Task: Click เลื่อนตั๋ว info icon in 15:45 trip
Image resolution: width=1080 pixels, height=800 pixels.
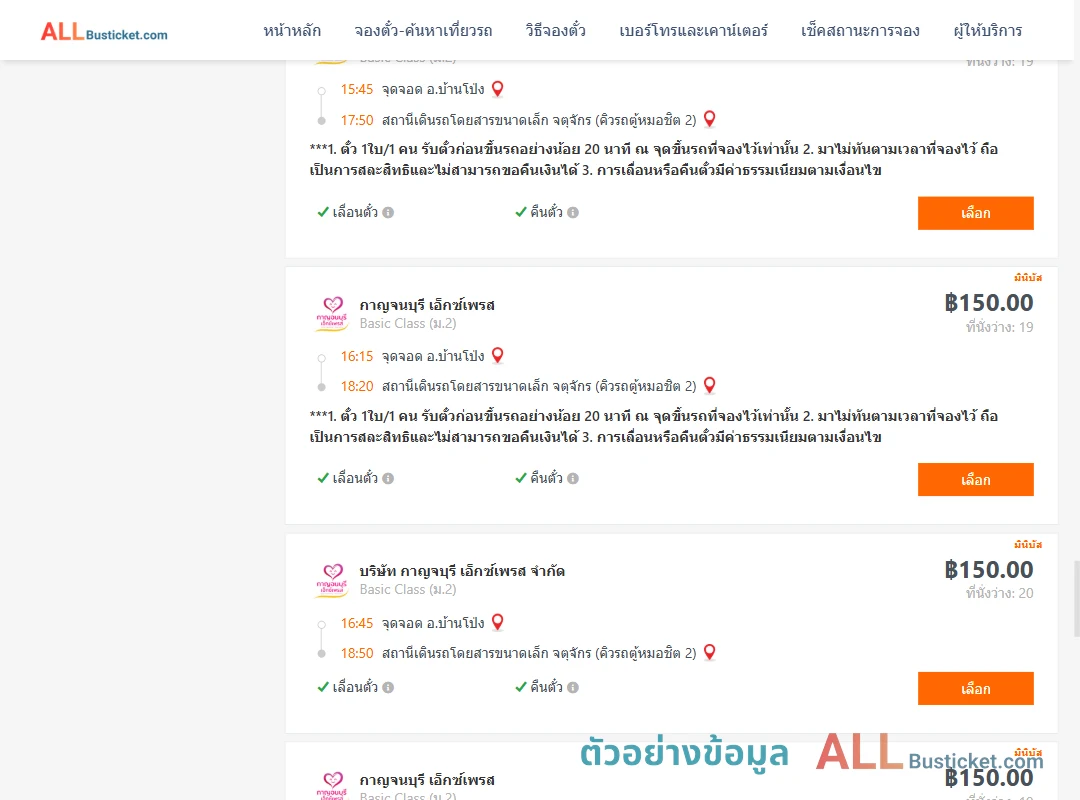Action: [x=388, y=213]
